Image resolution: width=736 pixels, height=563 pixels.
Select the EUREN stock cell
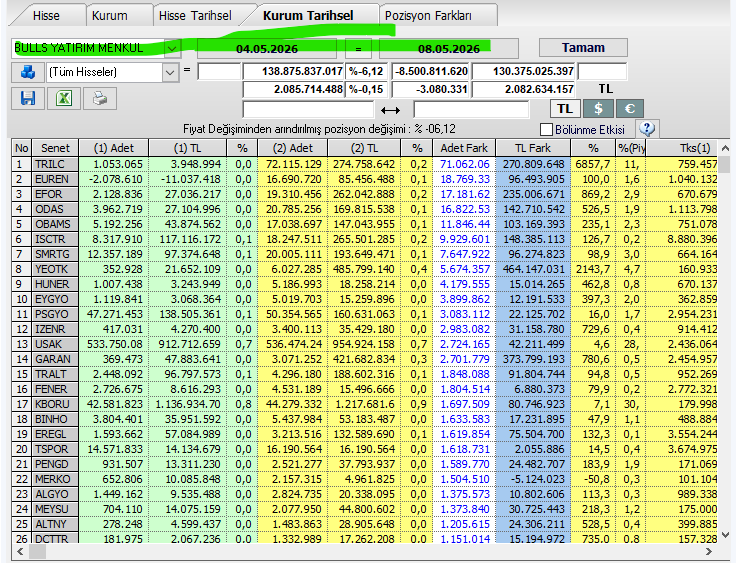[55, 179]
